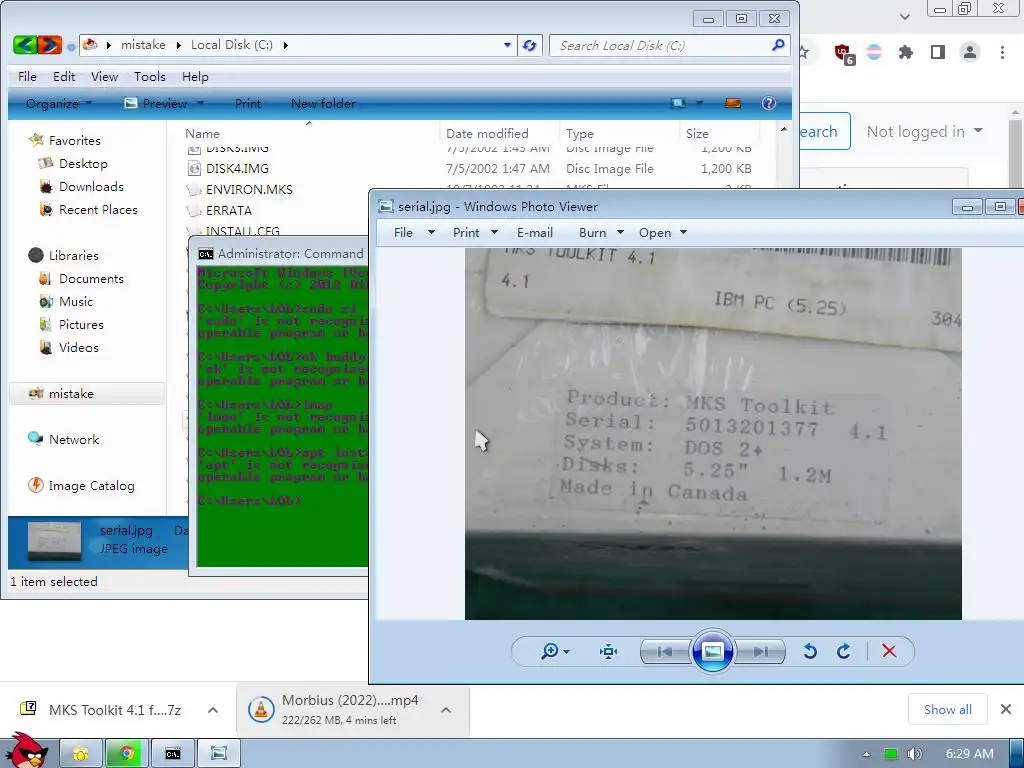Expand Preview button dropdown arrow
Viewport: 1024px width, 768px height.
[200, 103]
